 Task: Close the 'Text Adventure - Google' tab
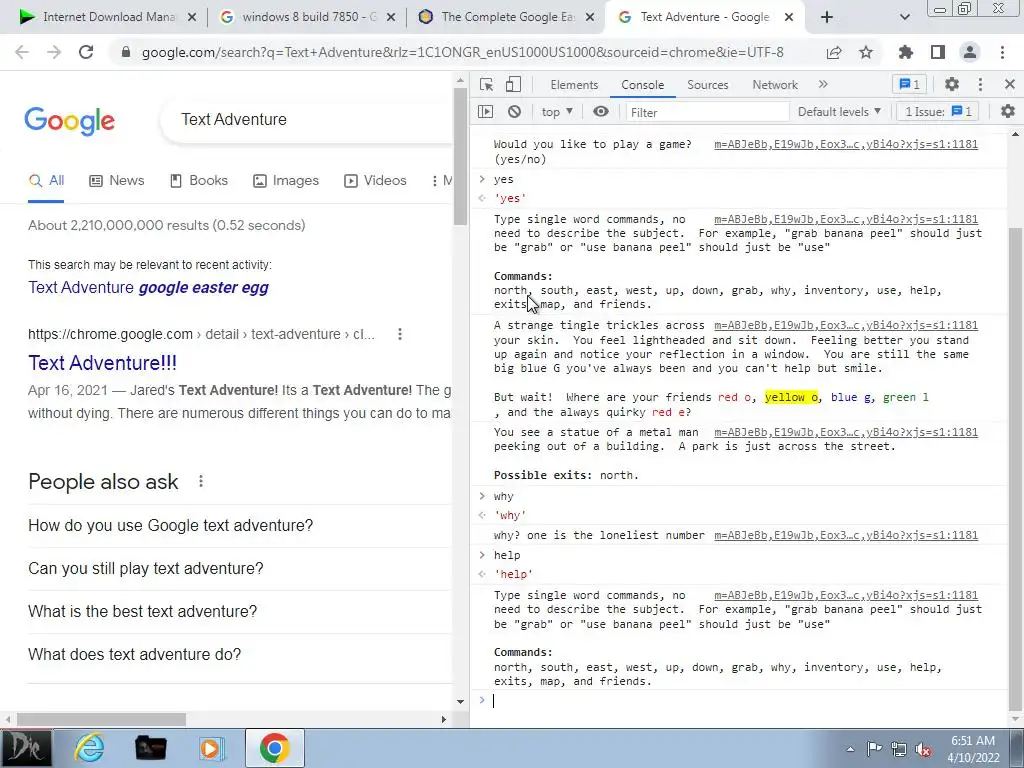pos(789,17)
